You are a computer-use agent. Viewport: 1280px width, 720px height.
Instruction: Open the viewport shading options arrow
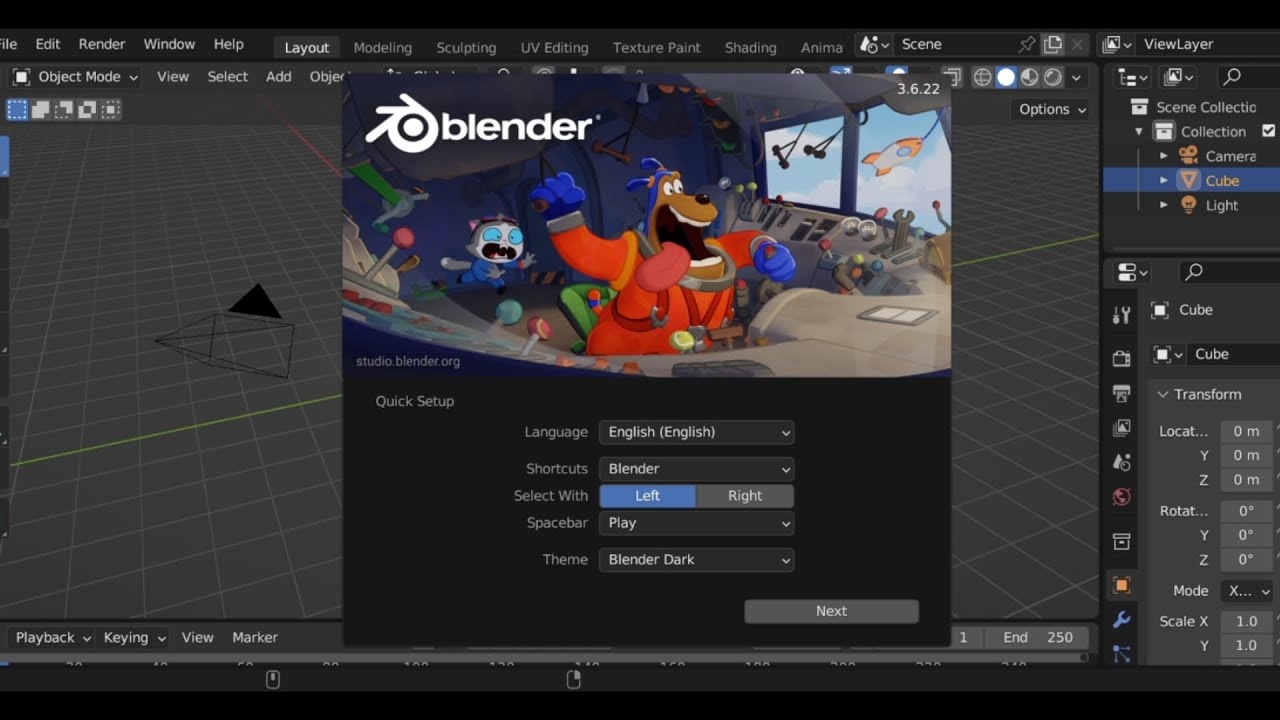tap(1077, 77)
